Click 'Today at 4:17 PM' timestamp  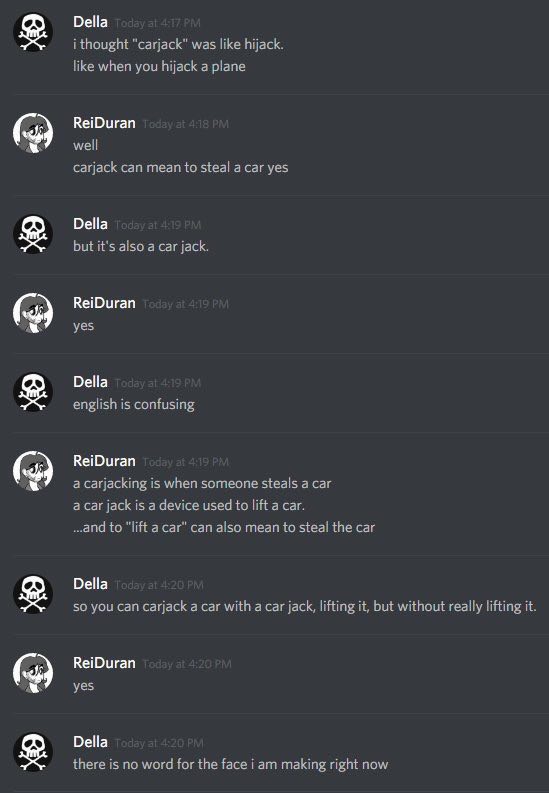pos(158,23)
